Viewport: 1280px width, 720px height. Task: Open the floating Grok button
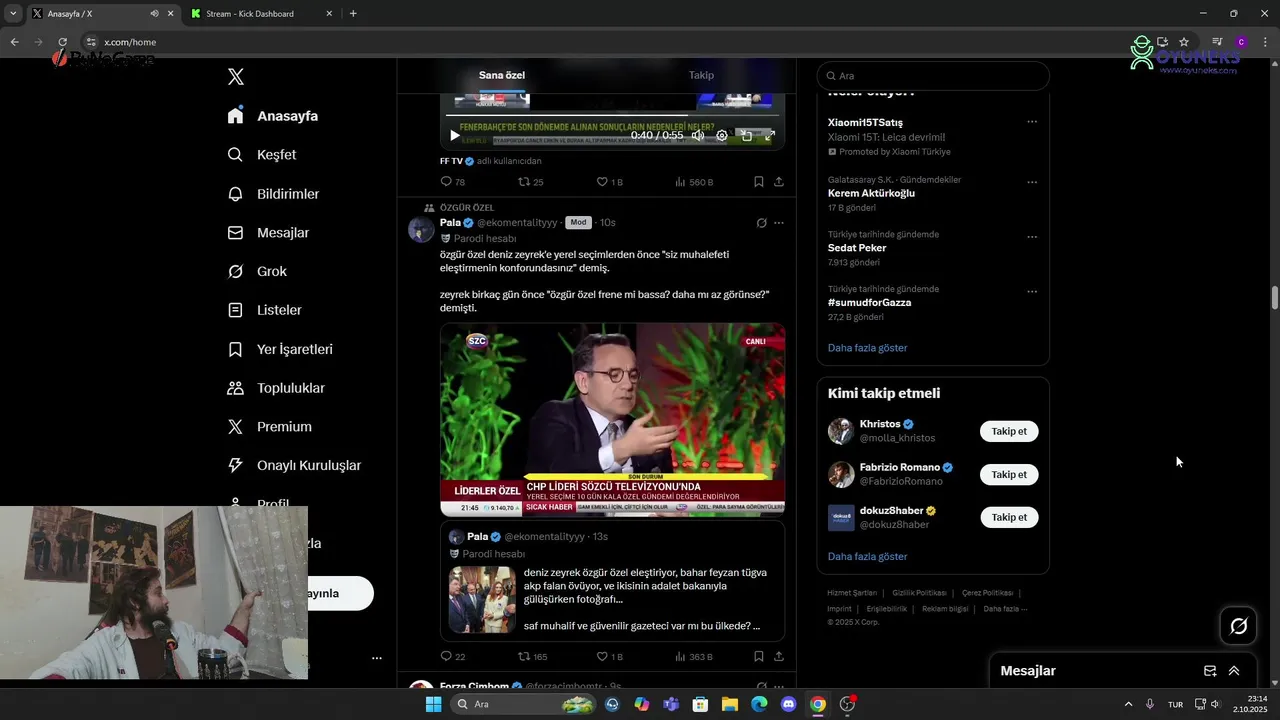(1238, 626)
